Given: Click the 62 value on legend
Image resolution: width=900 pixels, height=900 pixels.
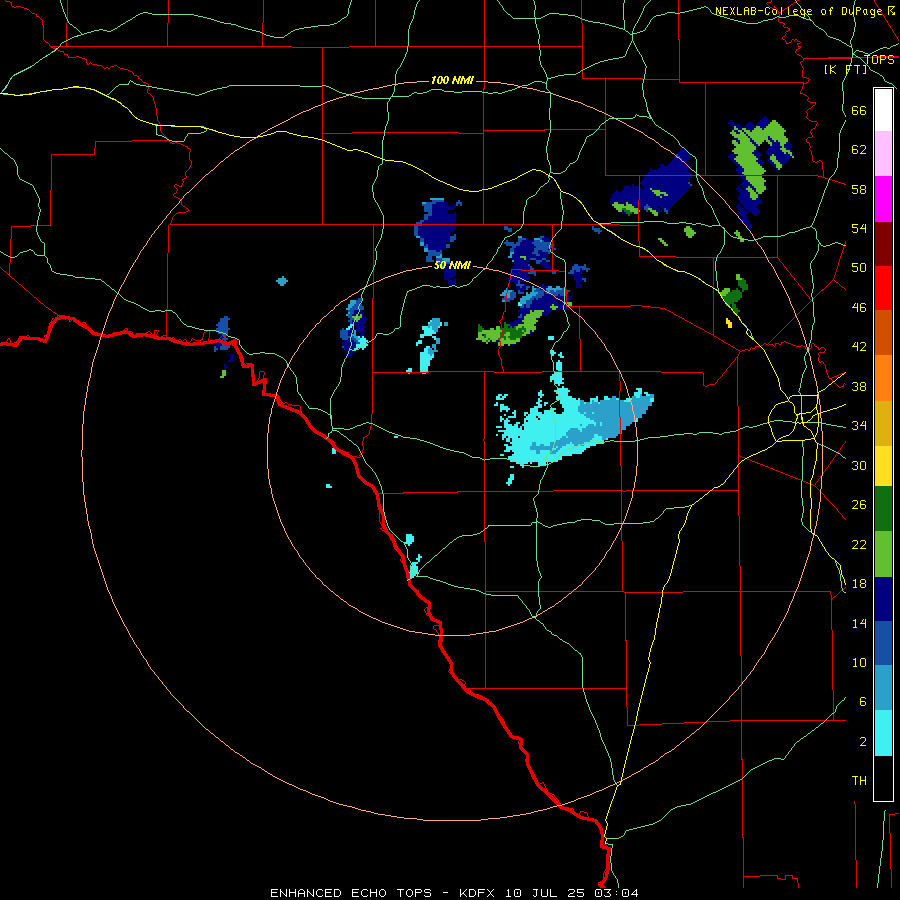Looking at the screenshot, I should coord(859,150).
